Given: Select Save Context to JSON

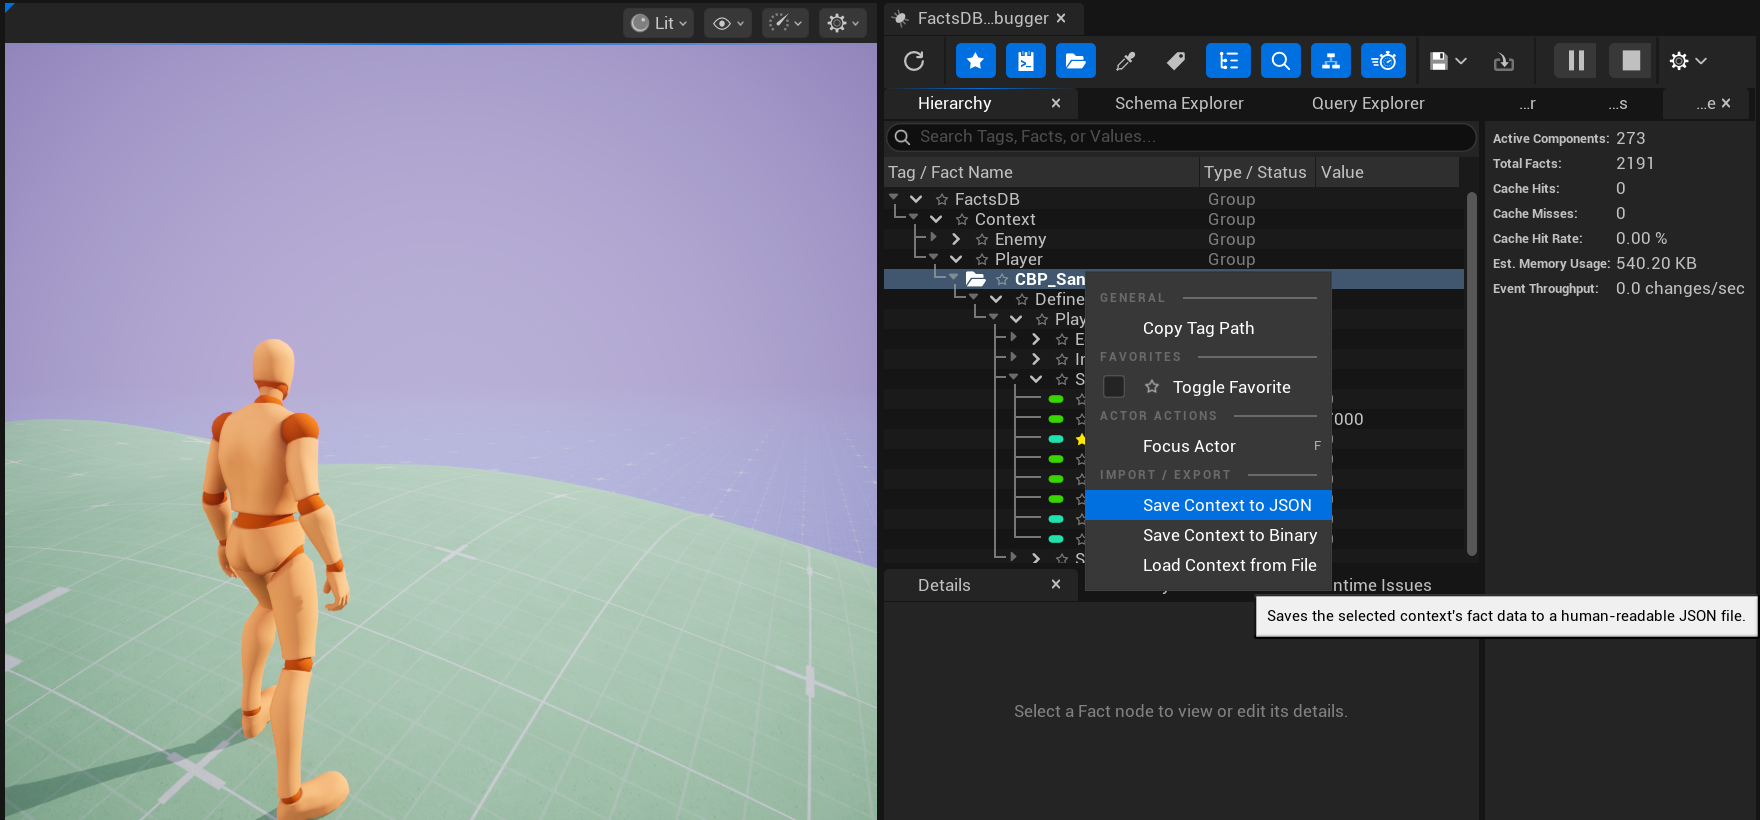Looking at the screenshot, I should coord(1208,505).
